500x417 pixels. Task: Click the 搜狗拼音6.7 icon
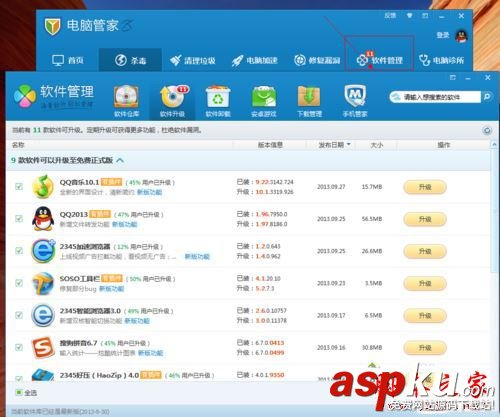(43, 347)
